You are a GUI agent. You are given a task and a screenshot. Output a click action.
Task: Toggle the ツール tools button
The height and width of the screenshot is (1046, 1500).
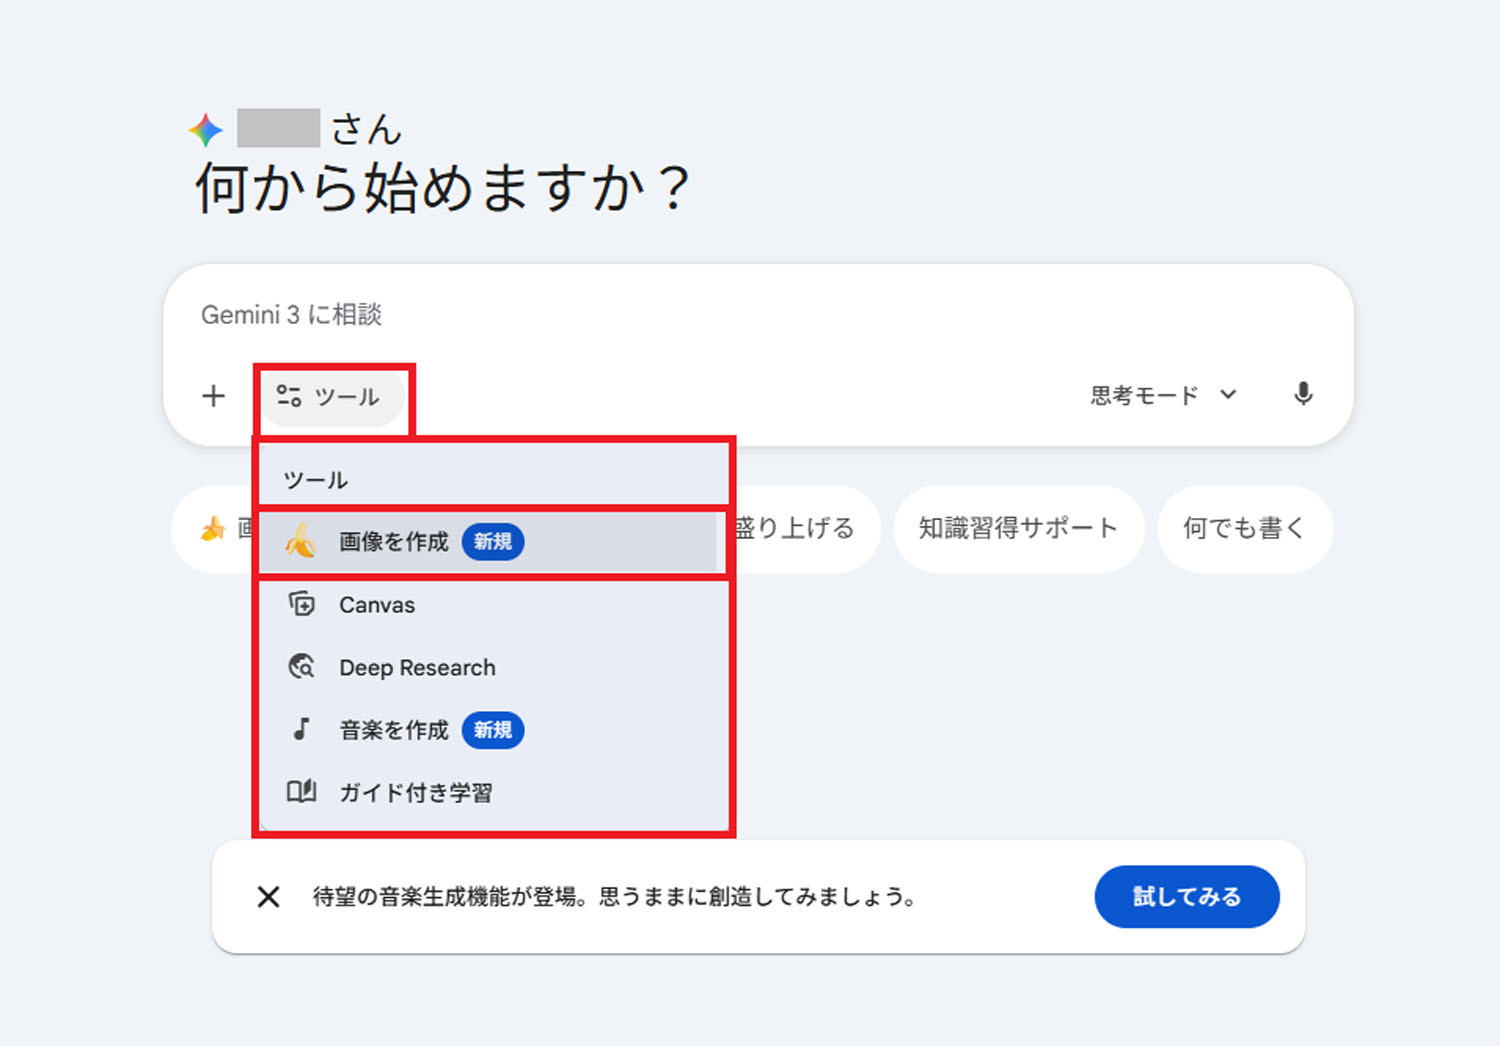(x=334, y=396)
